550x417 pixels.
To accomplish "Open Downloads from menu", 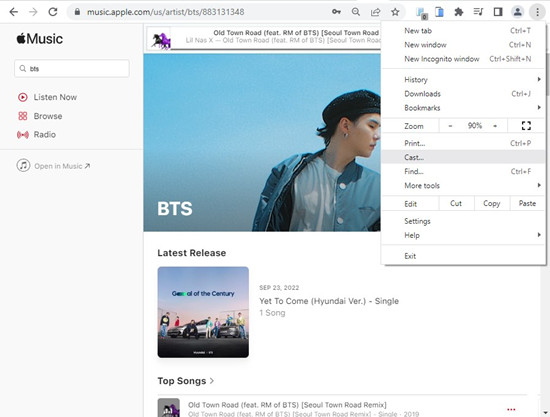I will (463, 94).
